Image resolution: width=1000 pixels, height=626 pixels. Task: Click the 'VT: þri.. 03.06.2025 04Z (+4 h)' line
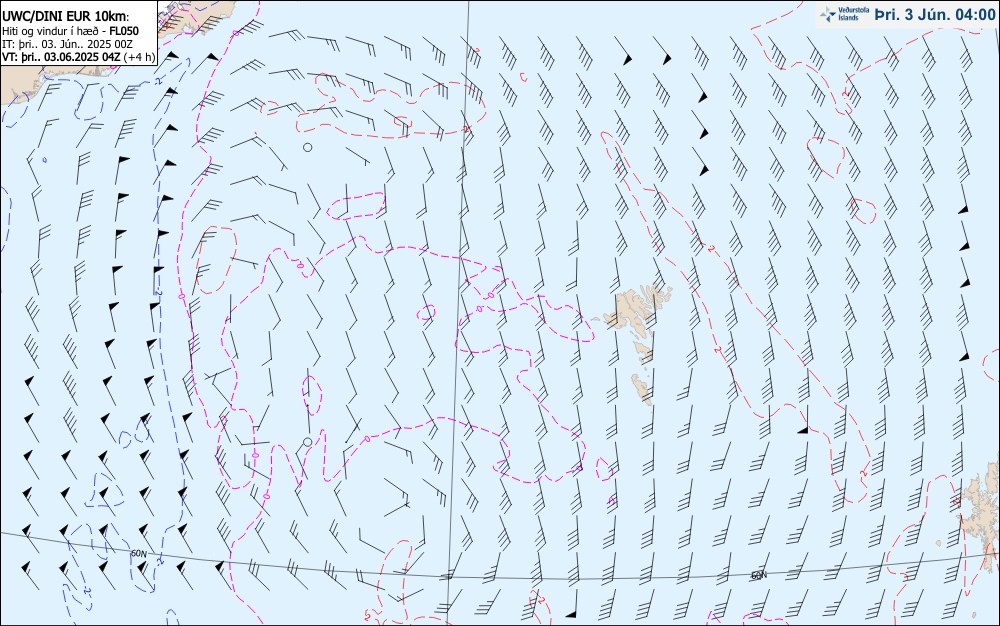[x=78, y=57]
